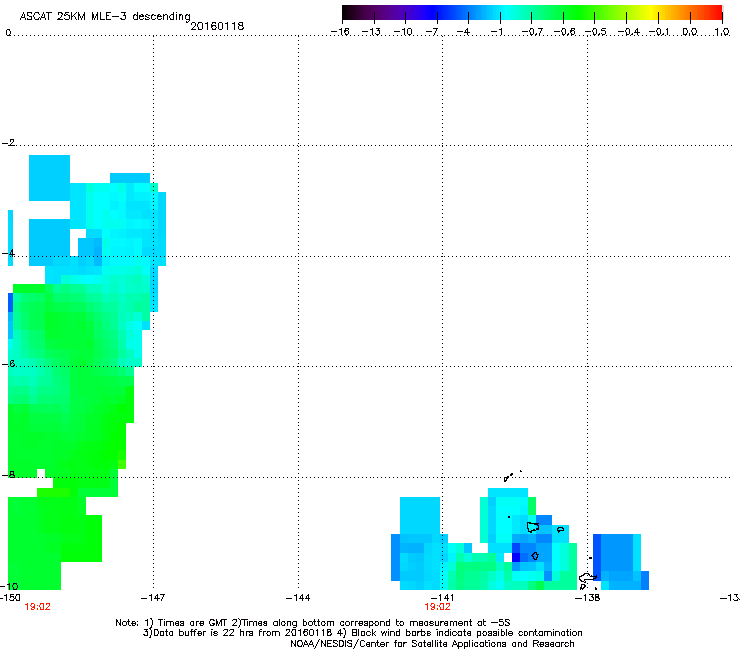
Task: Click the -141 longitude axis label
Action: [x=442, y=598]
